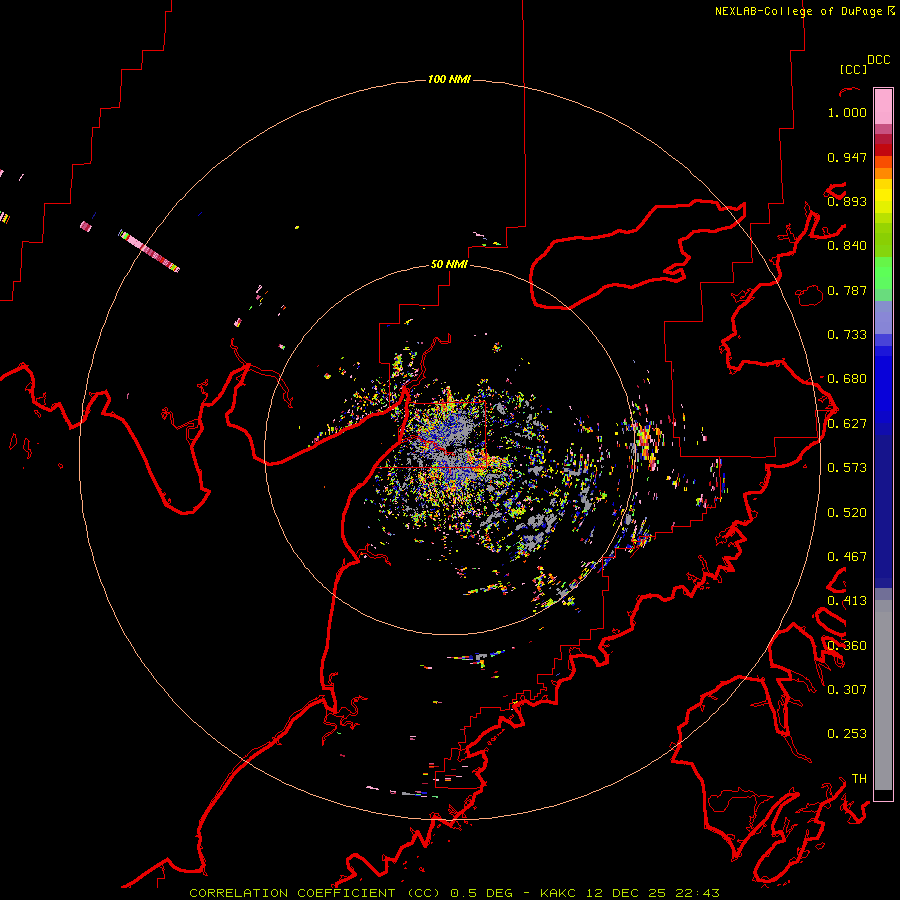Click the 0.573 scale value
The height and width of the screenshot is (900, 900).
[x=847, y=468]
